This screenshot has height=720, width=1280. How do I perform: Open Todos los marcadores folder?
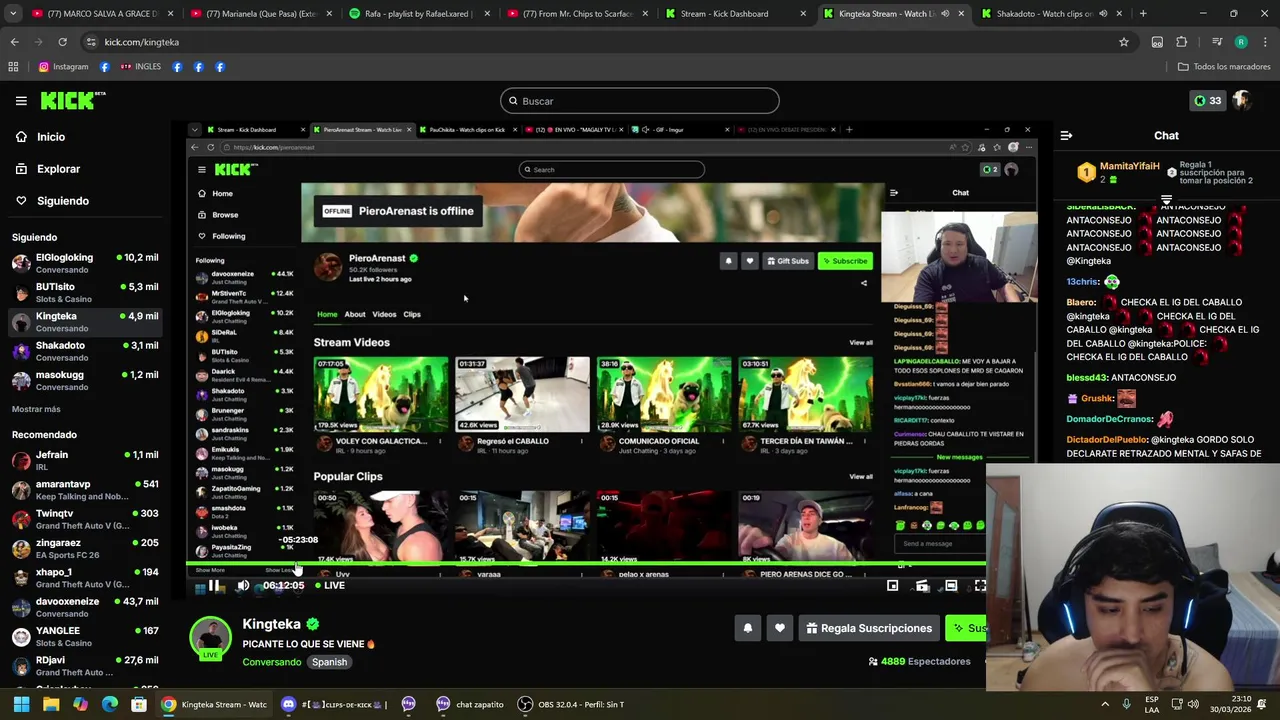pos(1224,67)
